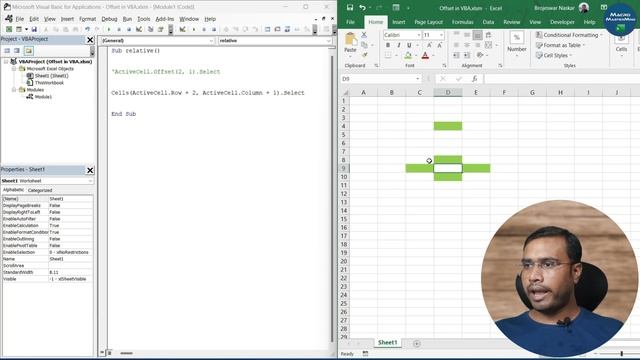Screen dimensions: 640x360
Task: Collapse the Microsoft Excel Objects folder
Action: [13, 69]
